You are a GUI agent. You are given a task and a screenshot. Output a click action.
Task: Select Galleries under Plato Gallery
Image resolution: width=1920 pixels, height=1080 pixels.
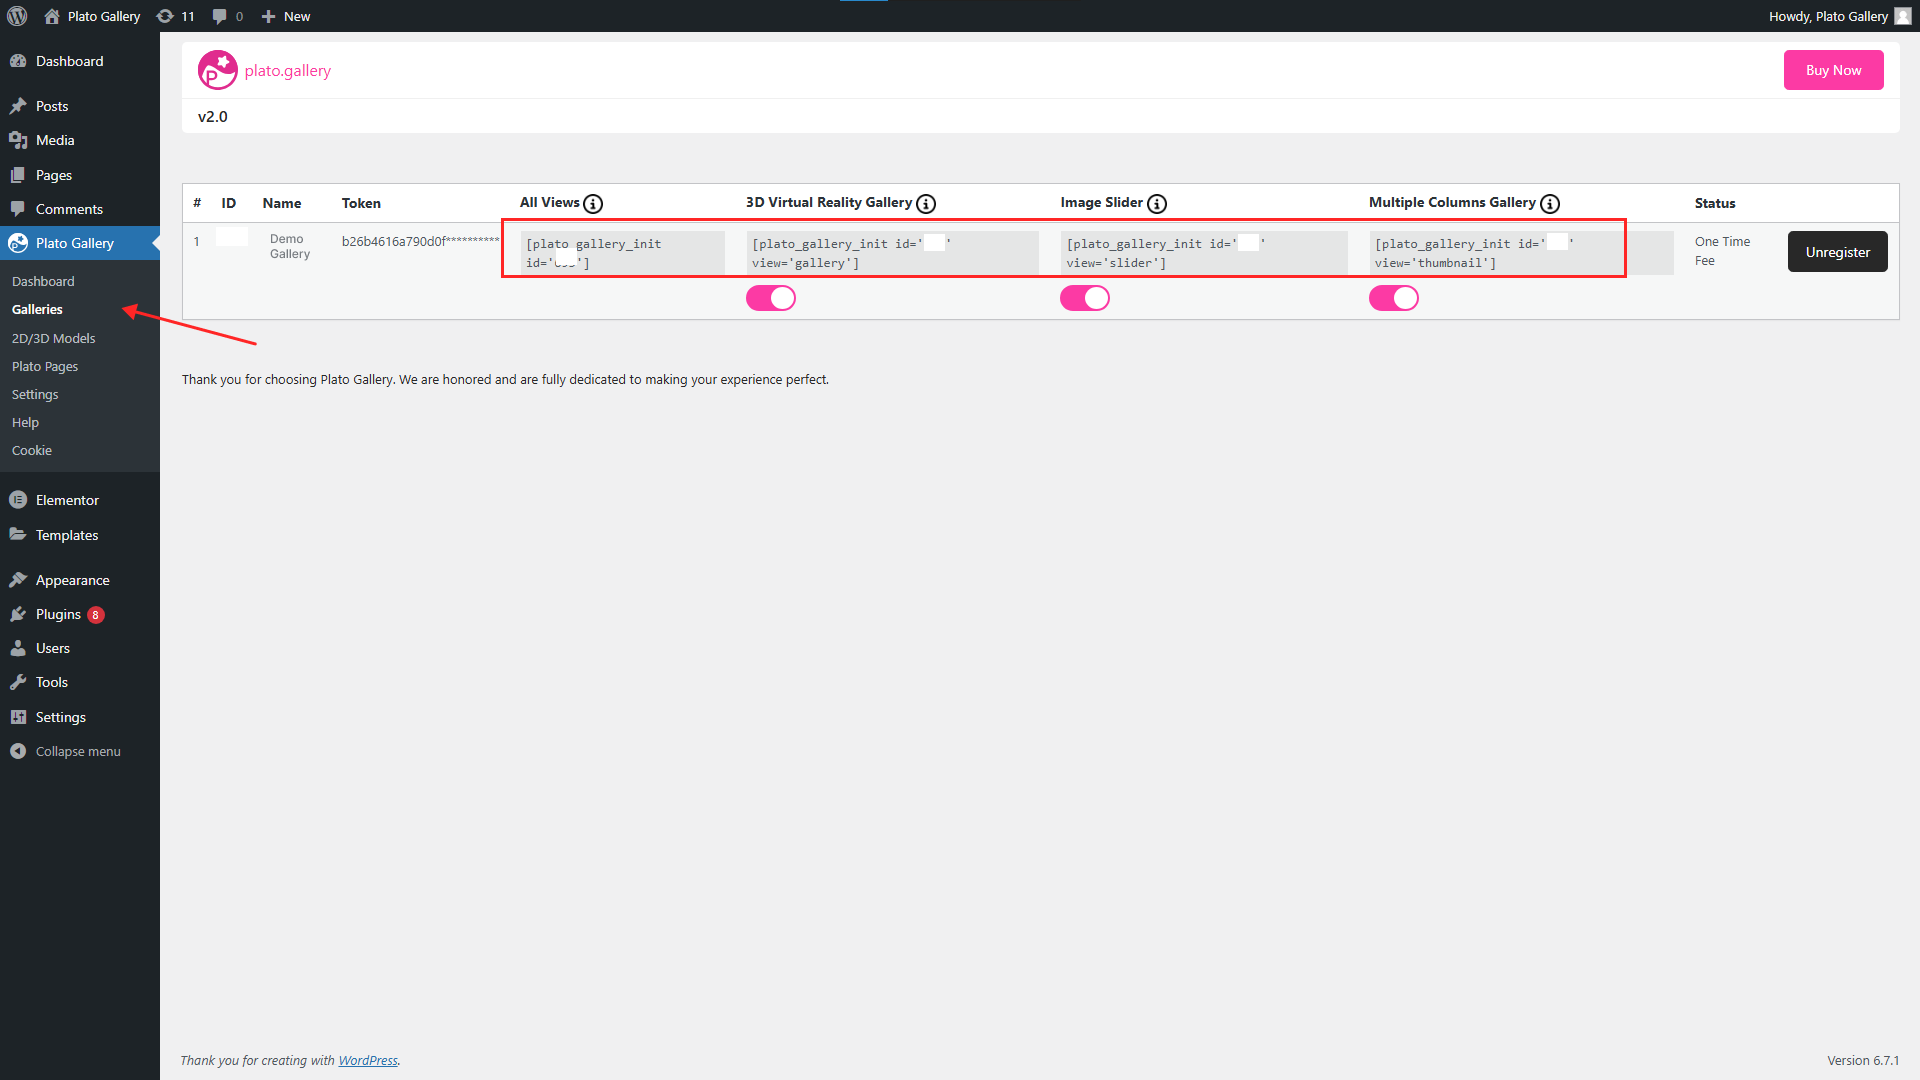(x=36, y=309)
